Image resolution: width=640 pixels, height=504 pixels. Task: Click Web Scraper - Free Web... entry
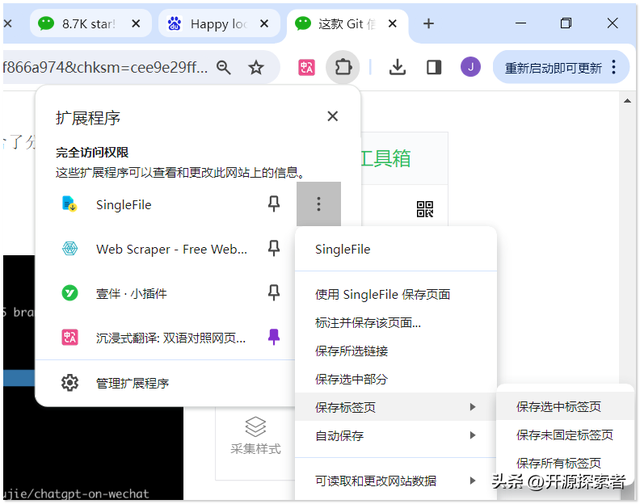coord(171,249)
